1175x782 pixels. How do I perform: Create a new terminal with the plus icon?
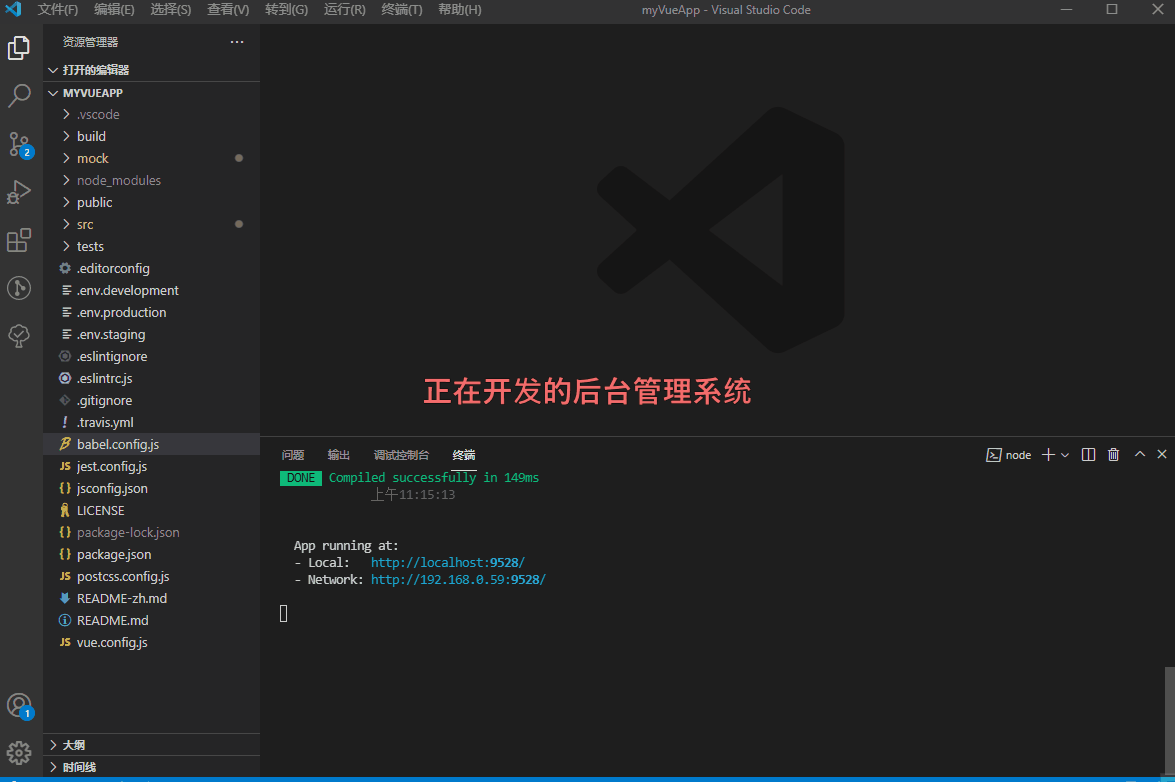click(x=1047, y=454)
